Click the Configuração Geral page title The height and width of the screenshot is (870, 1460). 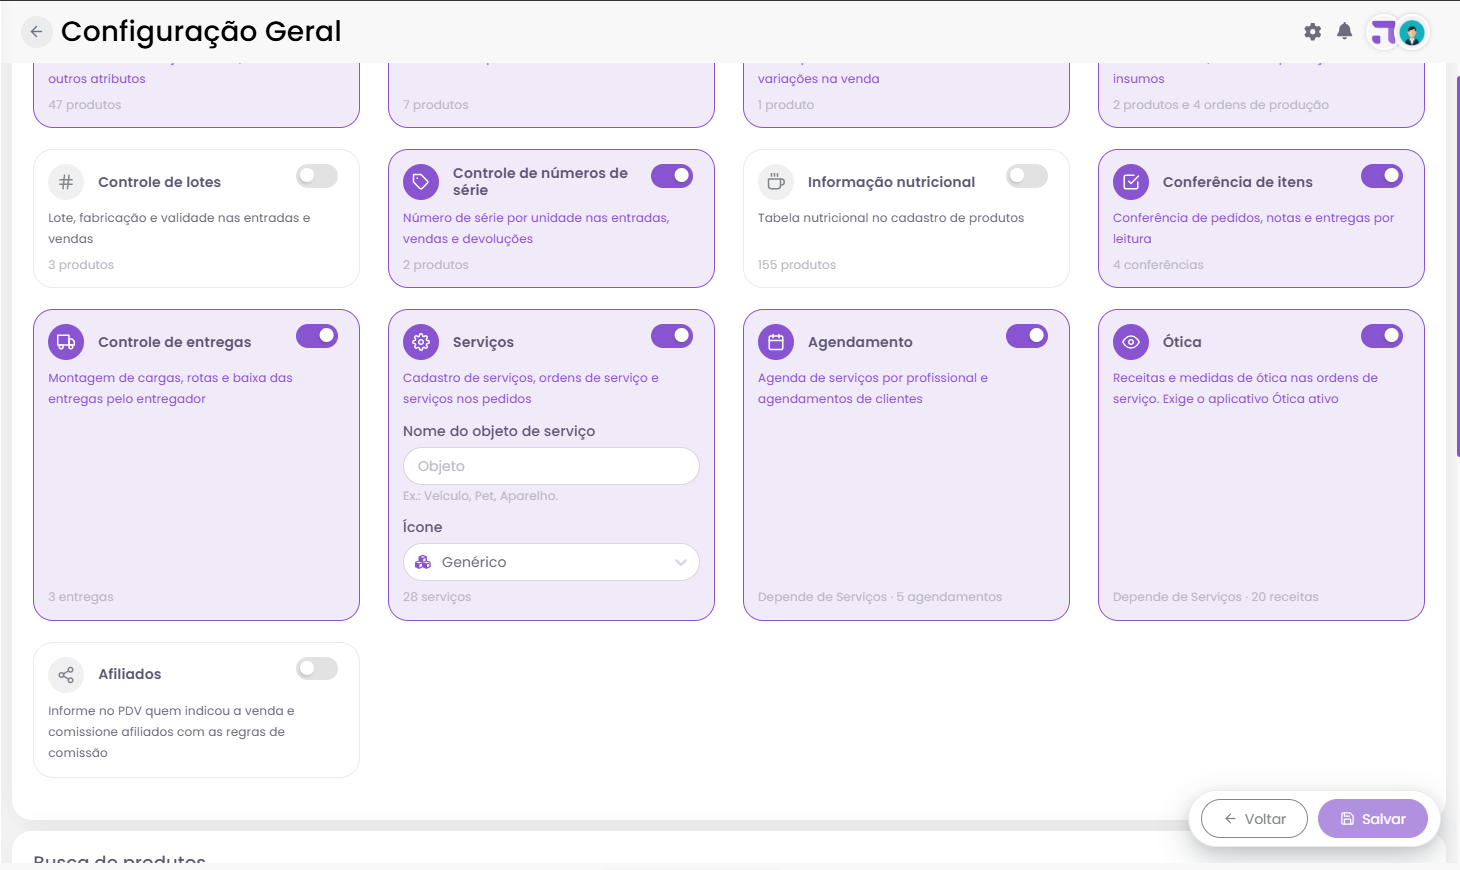[201, 32]
